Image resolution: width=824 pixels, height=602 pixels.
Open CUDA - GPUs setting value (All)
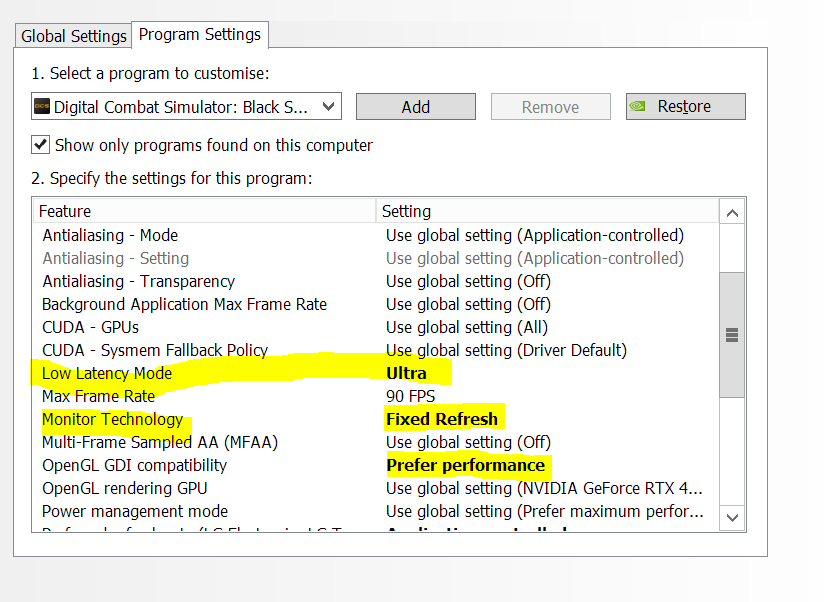coord(467,327)
